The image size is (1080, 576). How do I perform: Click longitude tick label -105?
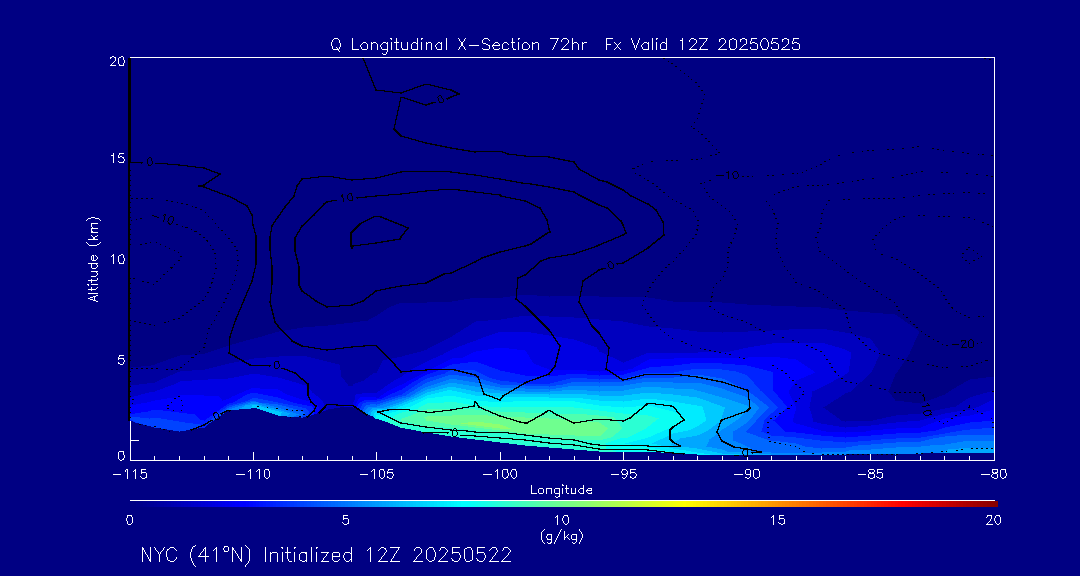[376, 475]
